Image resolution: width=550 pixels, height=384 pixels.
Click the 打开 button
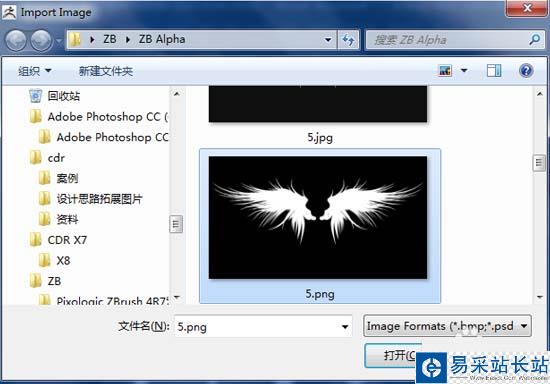(x=393, y=355)
